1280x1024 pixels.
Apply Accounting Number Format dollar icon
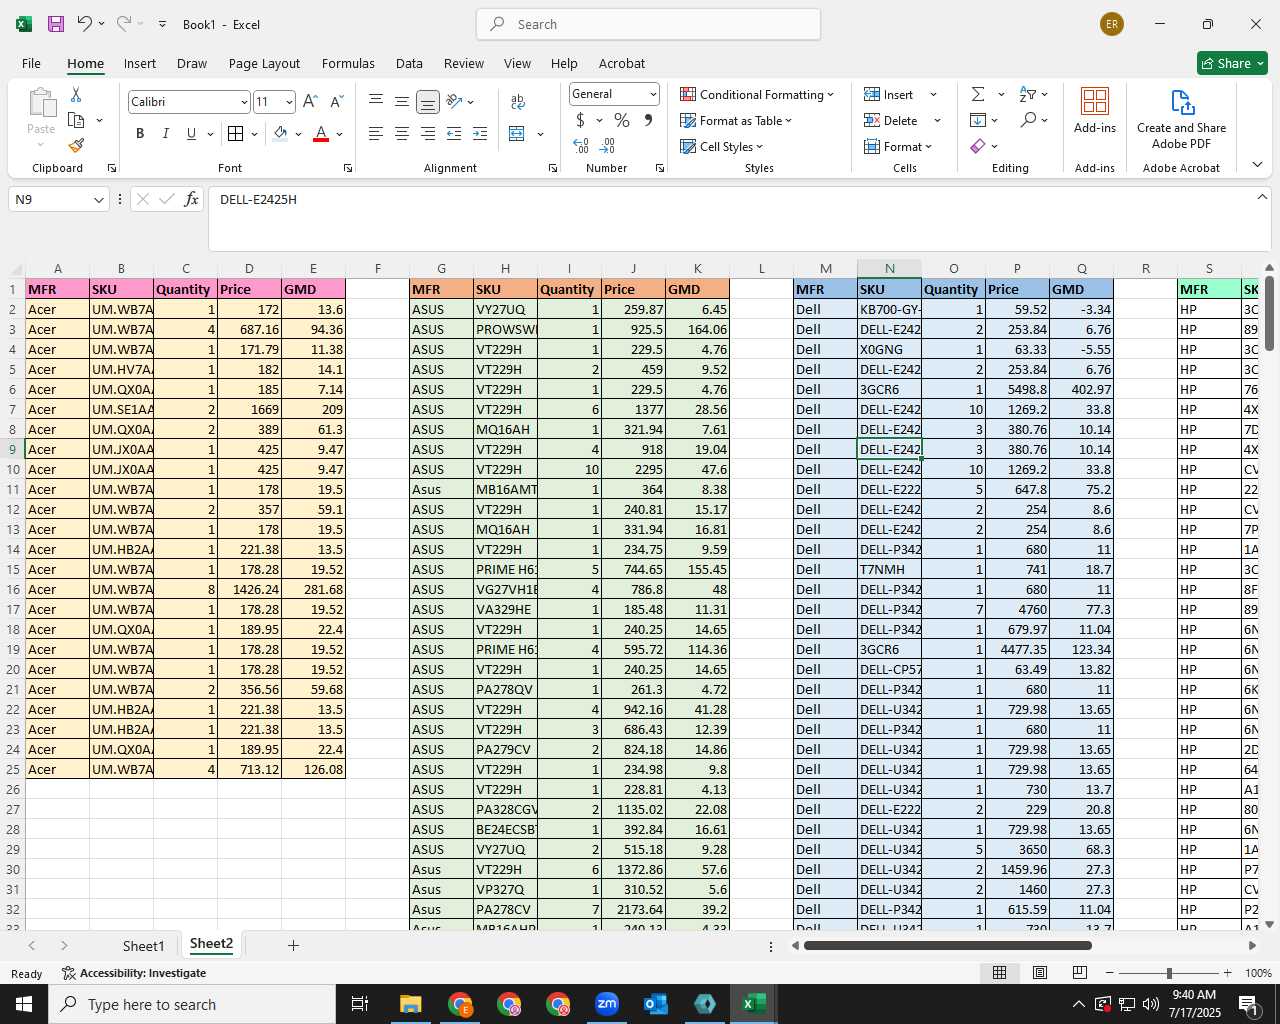point(580,120)
